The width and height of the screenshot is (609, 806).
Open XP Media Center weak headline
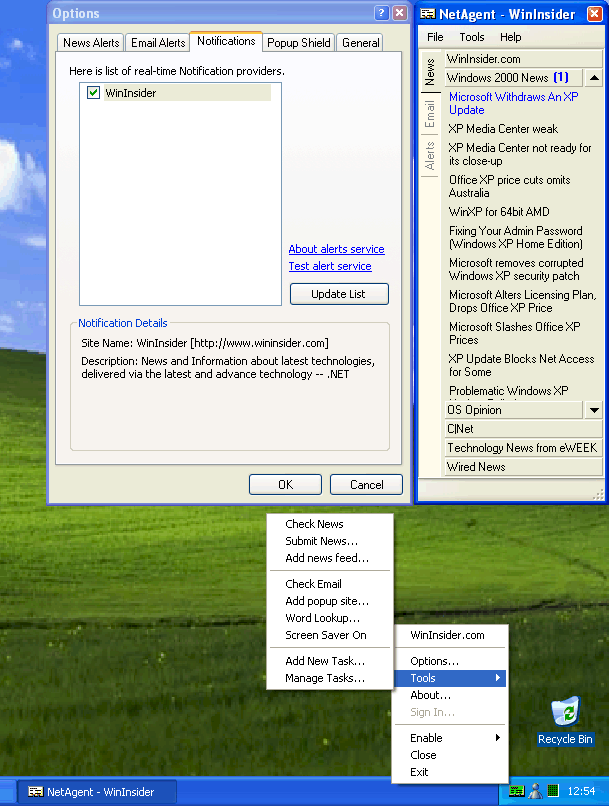pos(503,129)
